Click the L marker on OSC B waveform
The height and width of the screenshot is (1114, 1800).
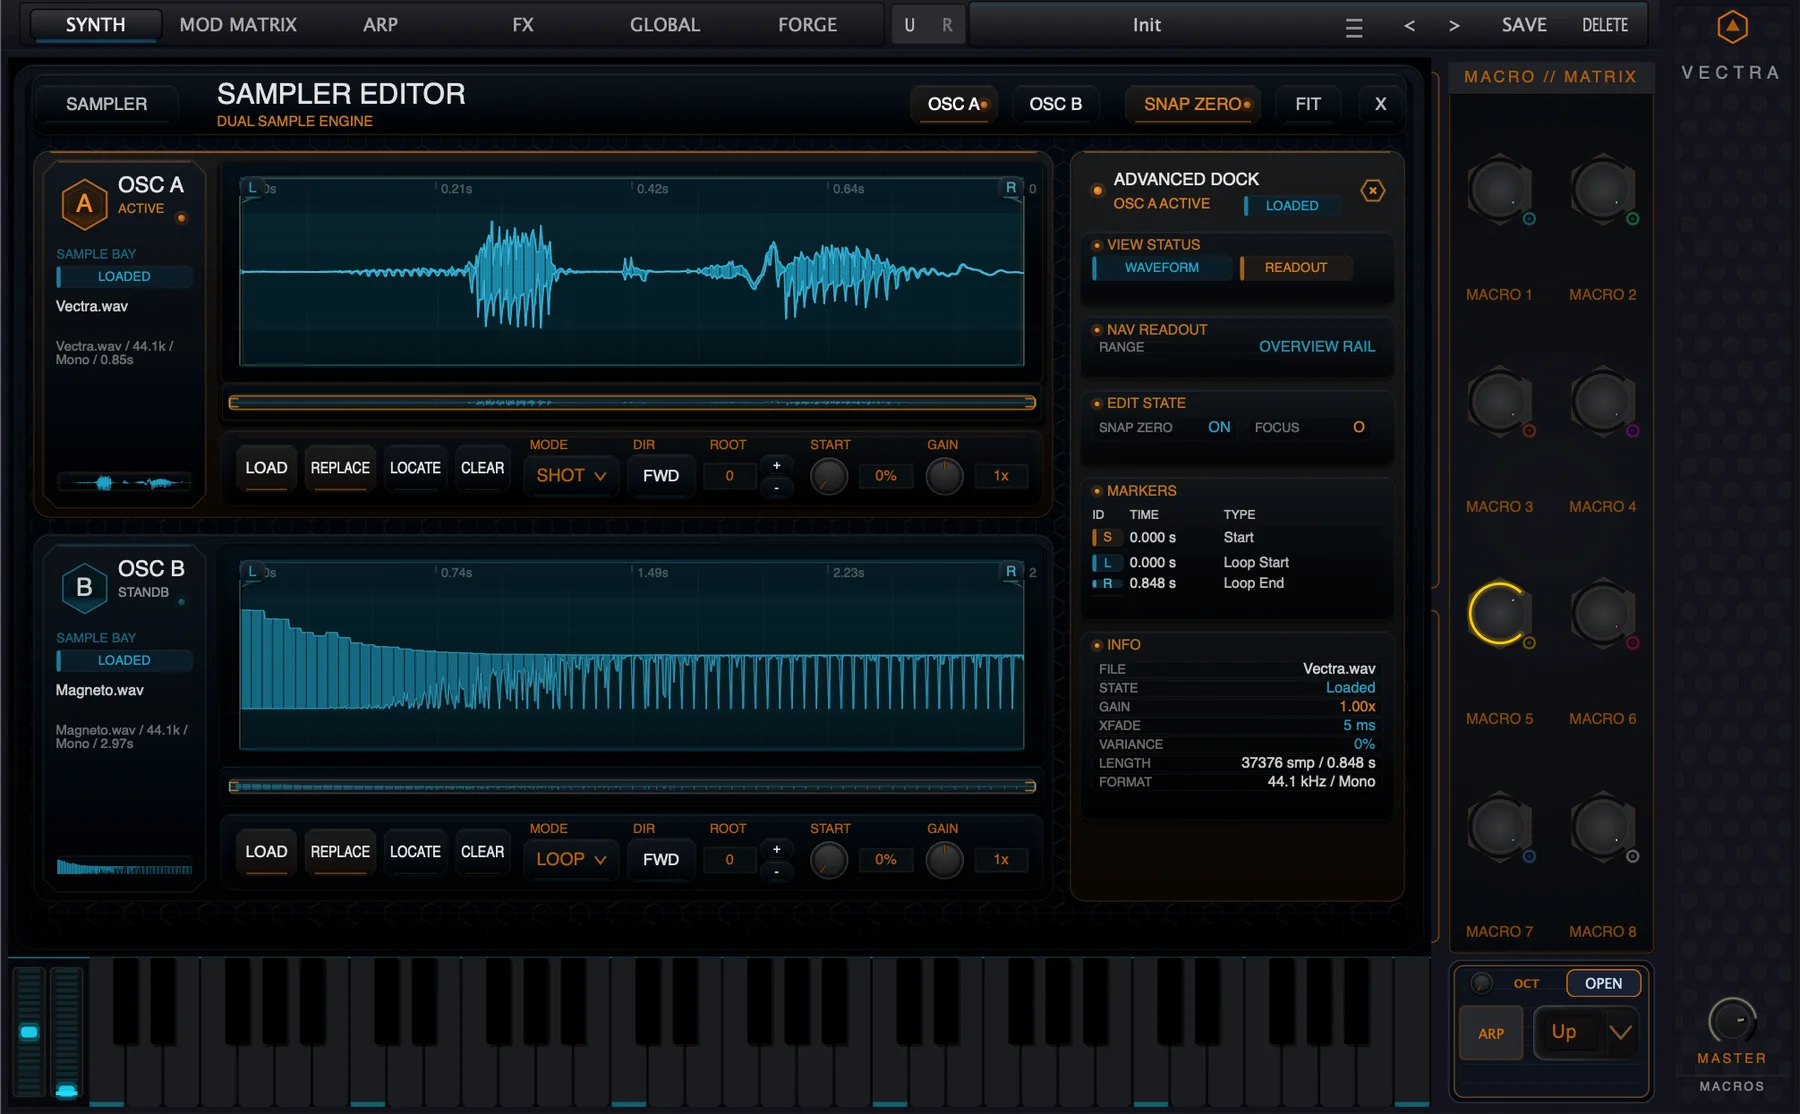252,572
